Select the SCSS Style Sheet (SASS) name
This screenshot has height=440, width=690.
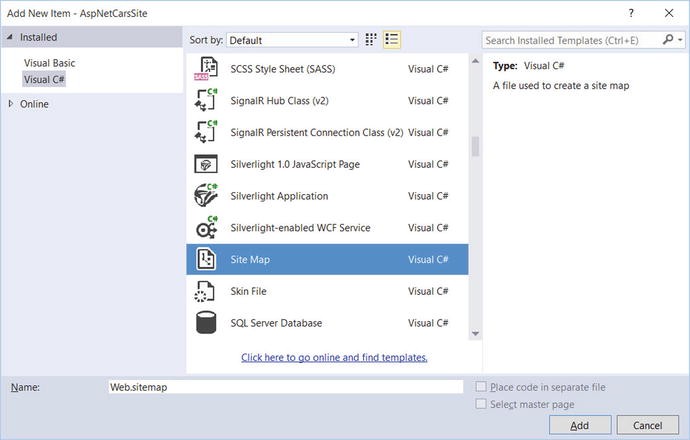coord(283,69)
